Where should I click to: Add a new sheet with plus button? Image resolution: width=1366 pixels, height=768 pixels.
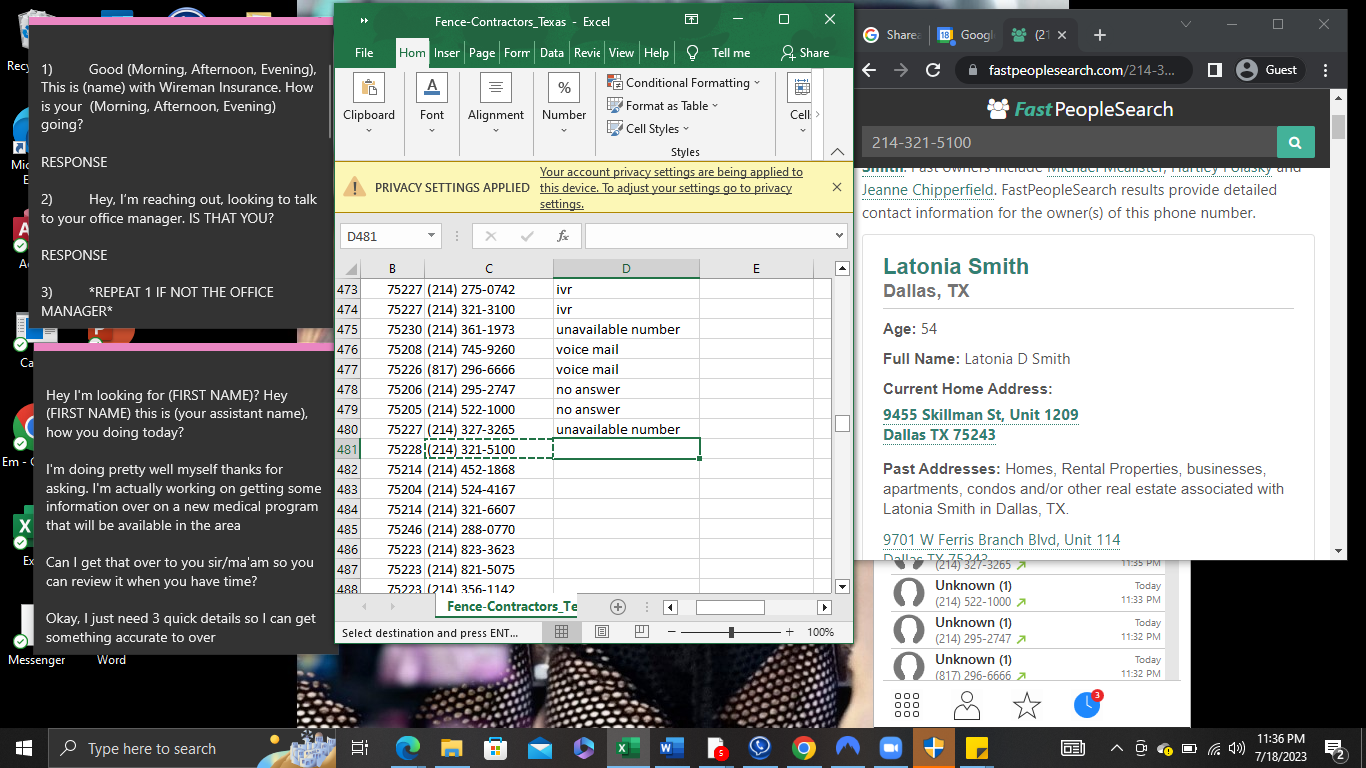(x=618, y=607)
